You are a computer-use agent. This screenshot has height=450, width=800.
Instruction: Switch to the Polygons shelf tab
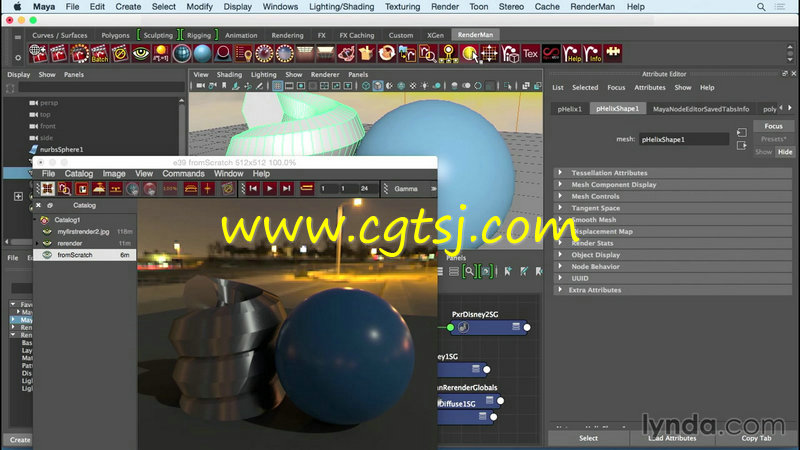pyautogui.click(x=115, y=35)
